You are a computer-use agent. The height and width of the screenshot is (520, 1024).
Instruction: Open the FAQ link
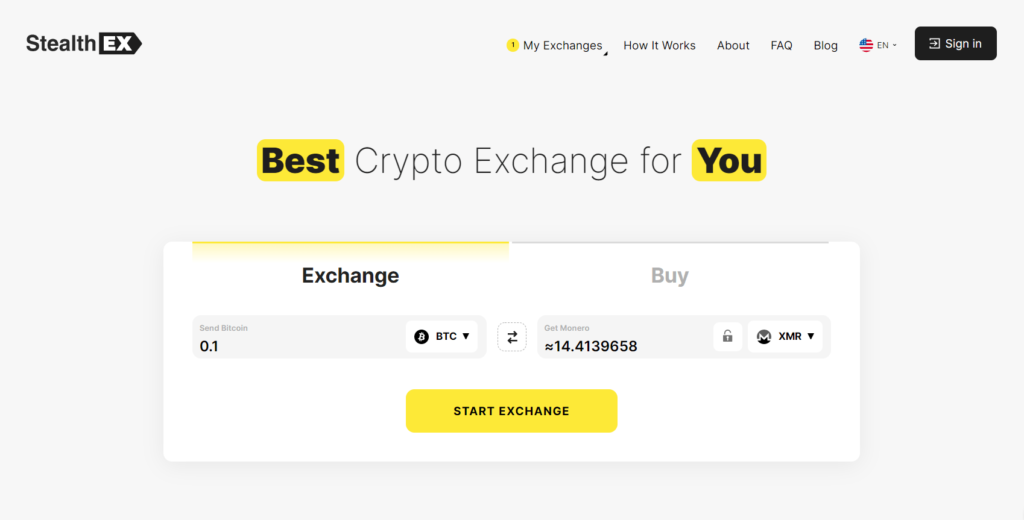click(781, 45)
